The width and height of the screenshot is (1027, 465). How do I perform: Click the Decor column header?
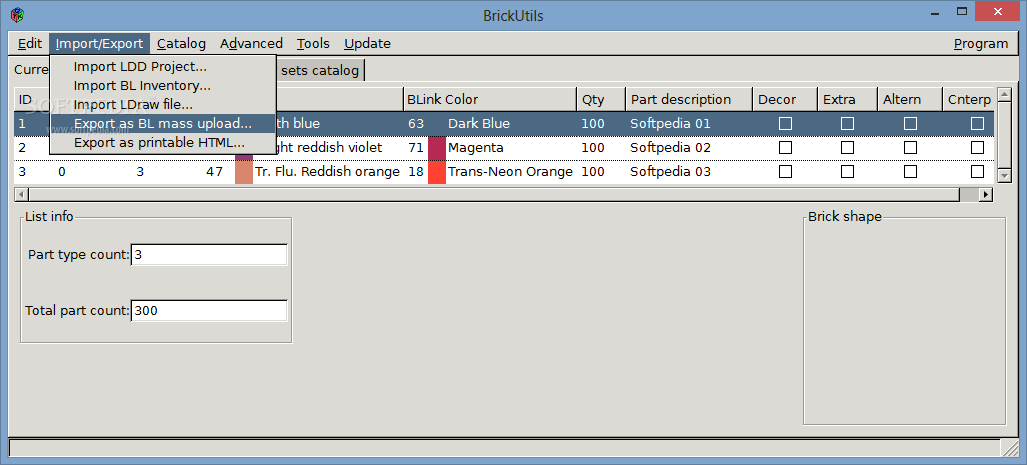coord(785,100)
